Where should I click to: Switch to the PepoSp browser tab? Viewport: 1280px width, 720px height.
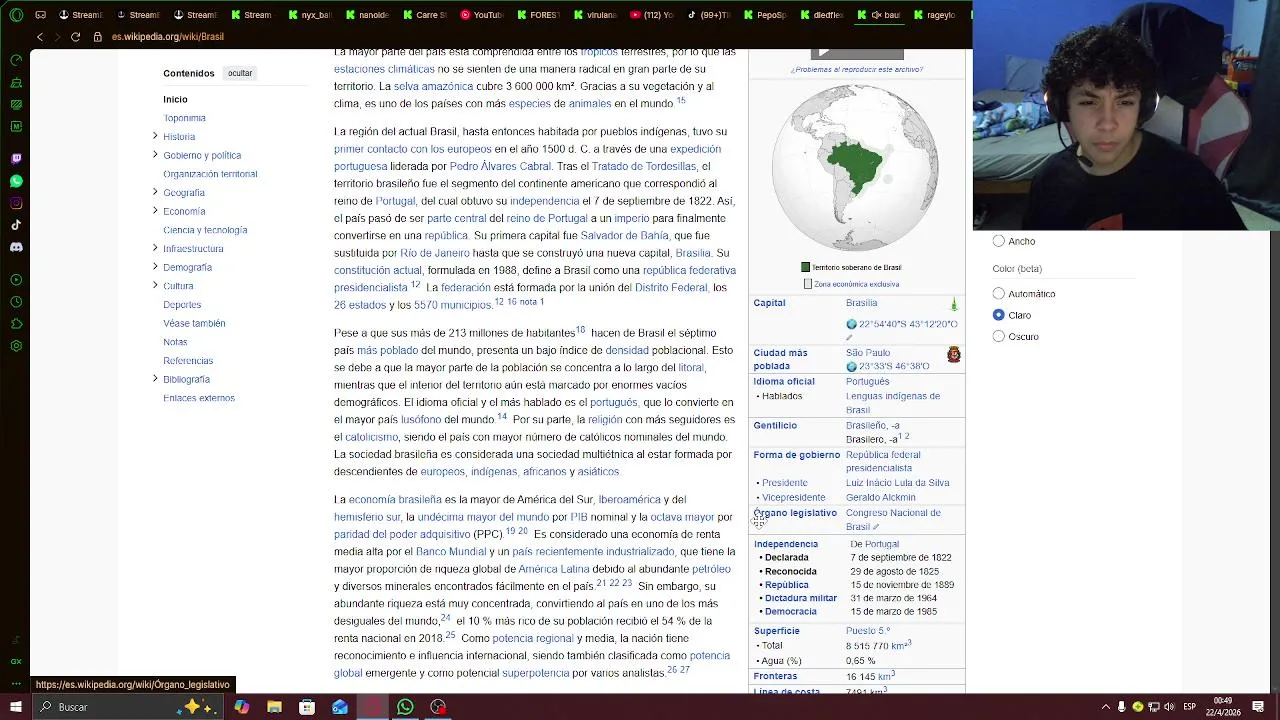coord(765,15)
